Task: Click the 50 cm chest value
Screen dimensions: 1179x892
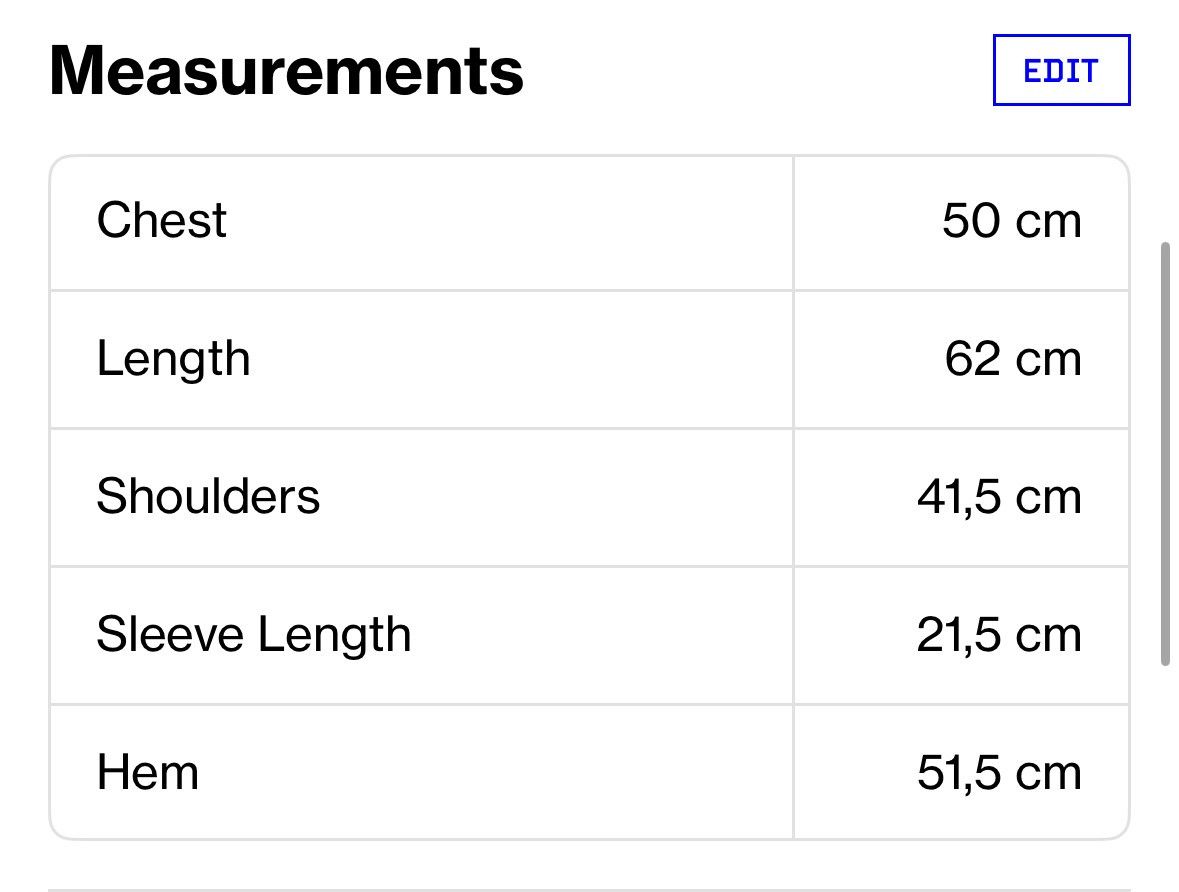Action: [x=1011, y=220]
